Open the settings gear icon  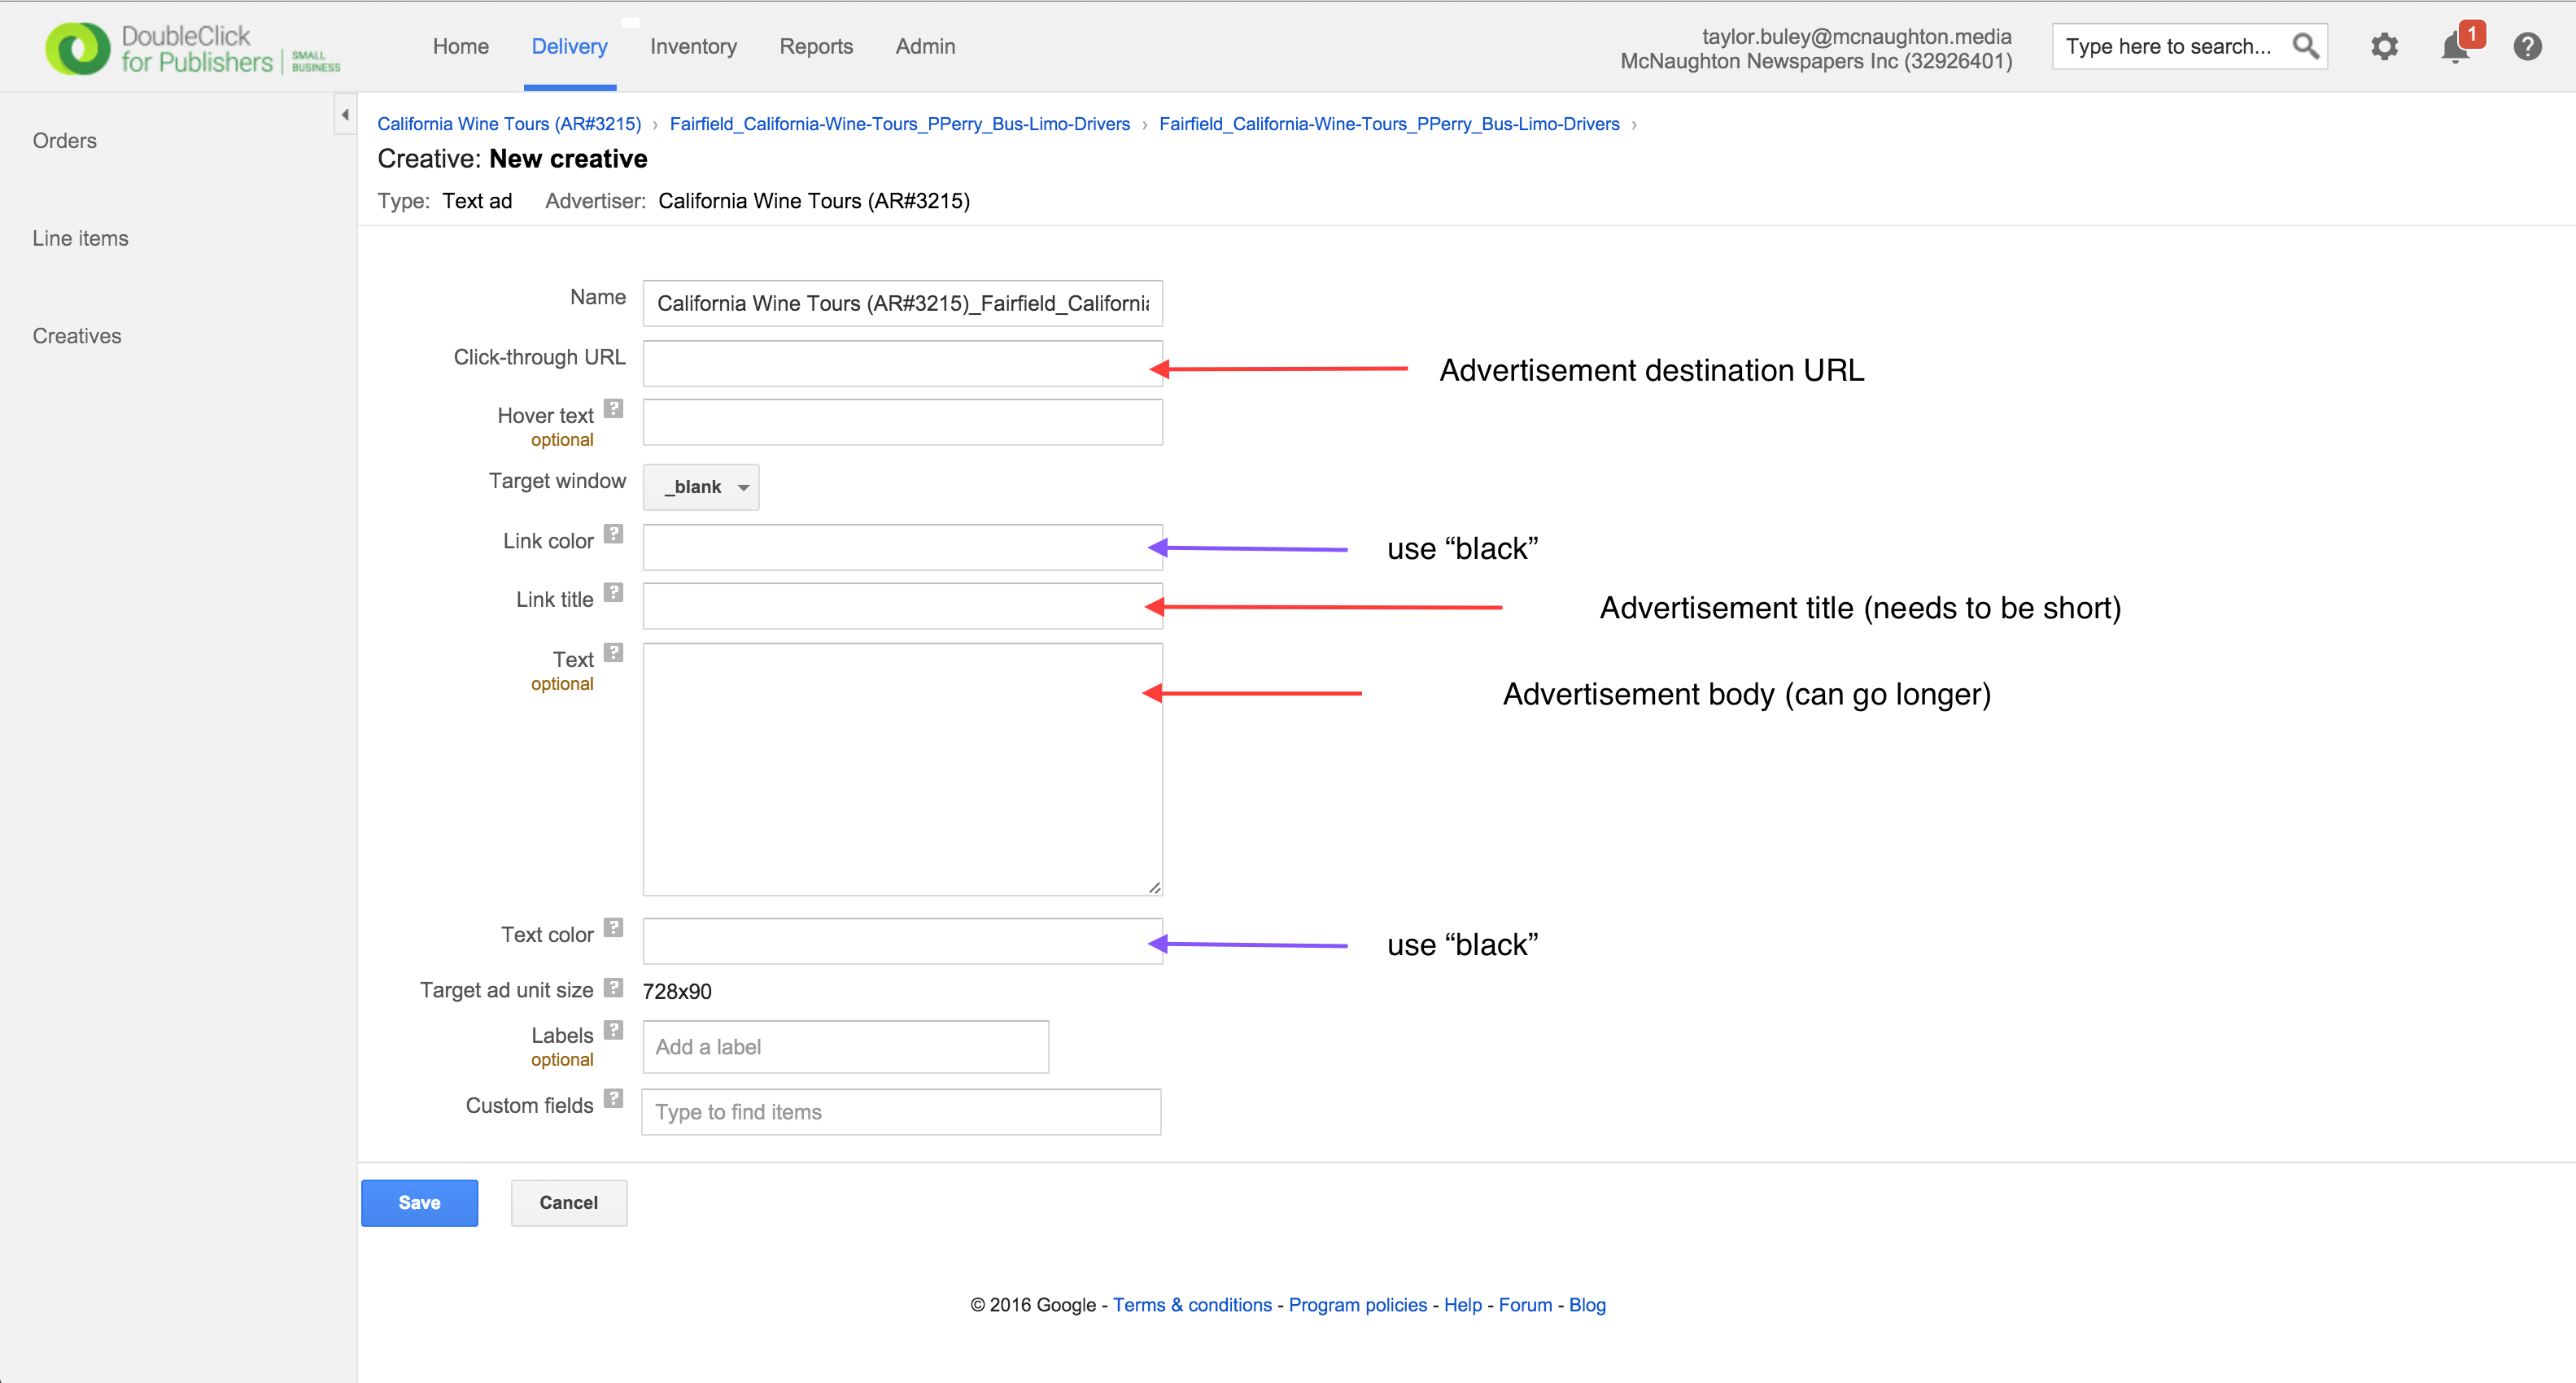2384,46
